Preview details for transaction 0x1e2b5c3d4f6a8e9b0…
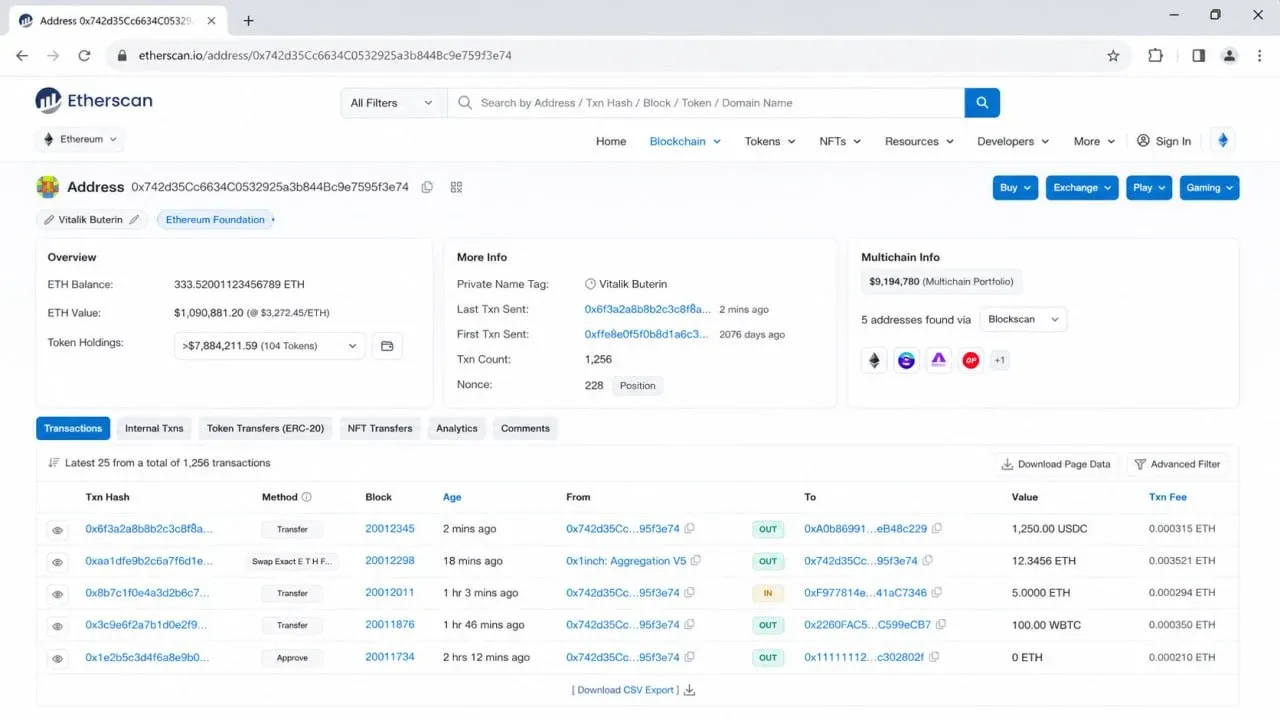Viewport: 1280px width, 720px height. (58, 658)
